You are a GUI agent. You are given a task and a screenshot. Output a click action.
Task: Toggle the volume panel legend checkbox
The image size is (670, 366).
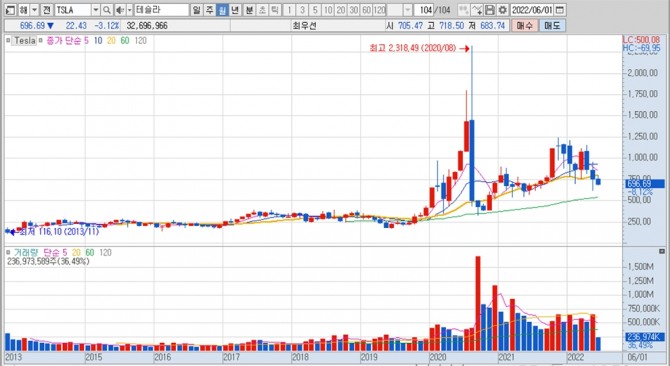[8, 253]
